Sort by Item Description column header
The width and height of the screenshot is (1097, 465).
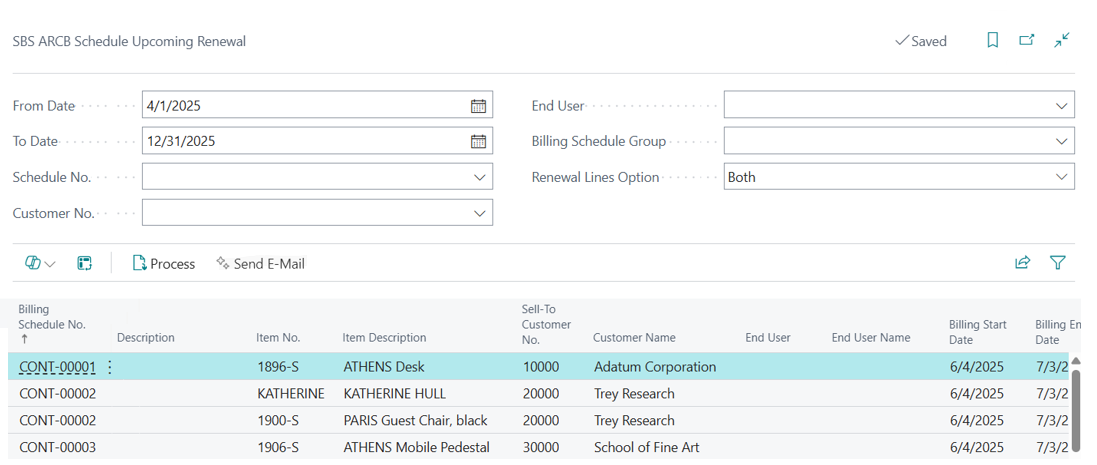tap(384, 338)
